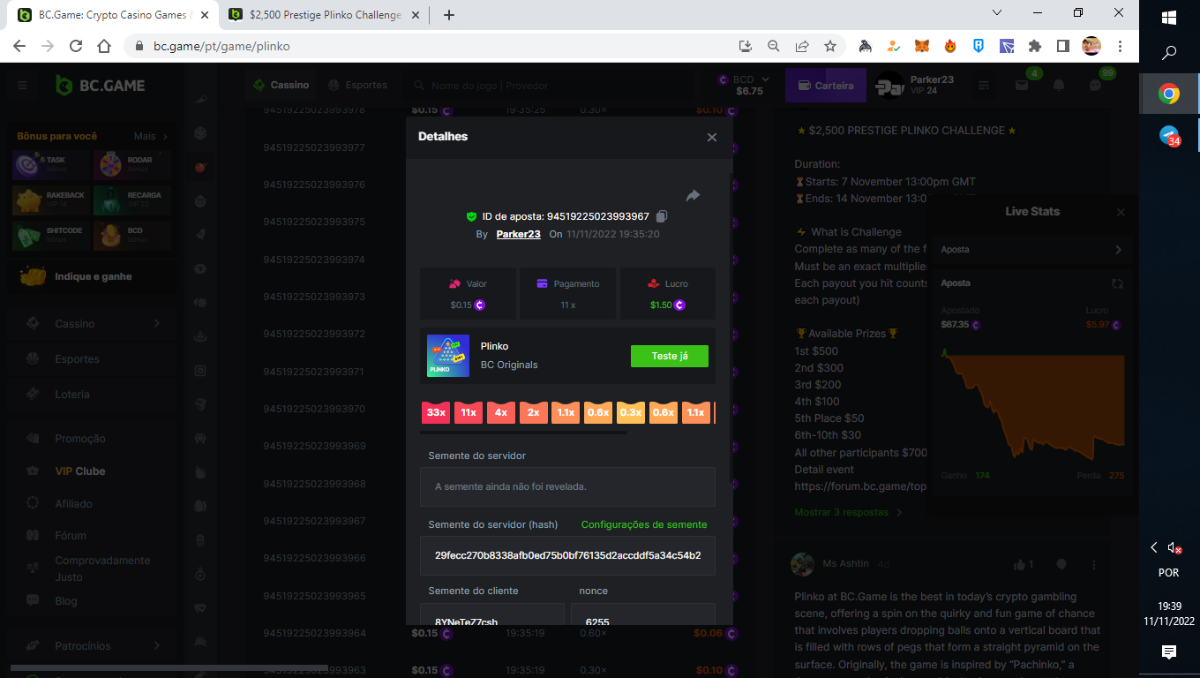This screenshot has height=678, width=1200.
Task: Open the Plinko game thumbnail
Action: pyautogui.click(x=448, y=356)
